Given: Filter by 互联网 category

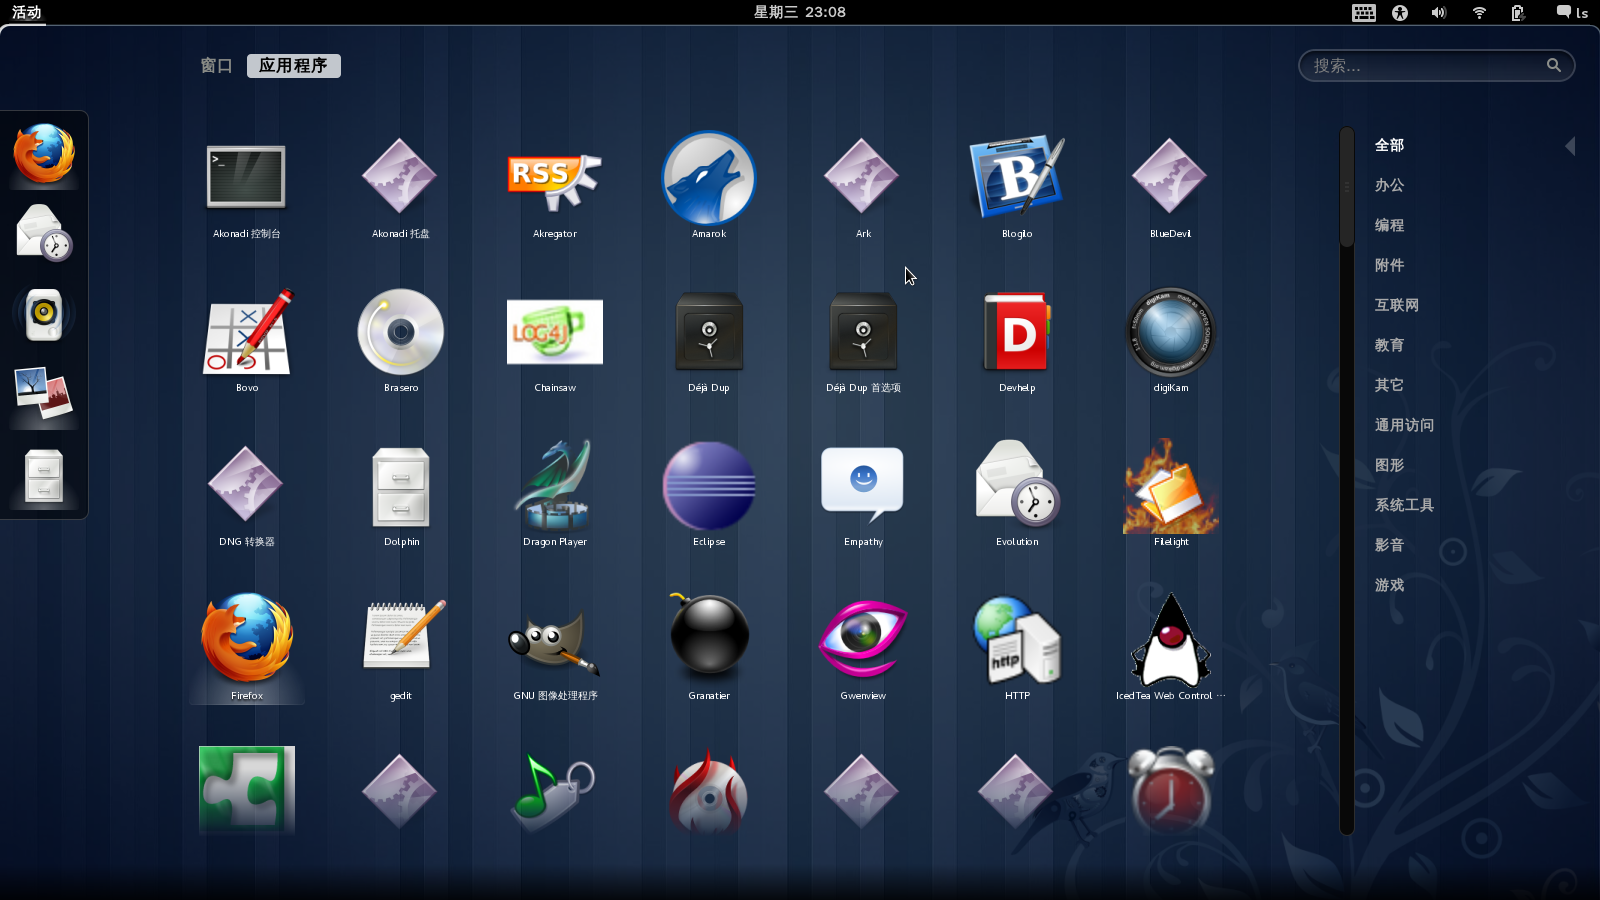Looking at the screenshot, I should [1396, 306].
